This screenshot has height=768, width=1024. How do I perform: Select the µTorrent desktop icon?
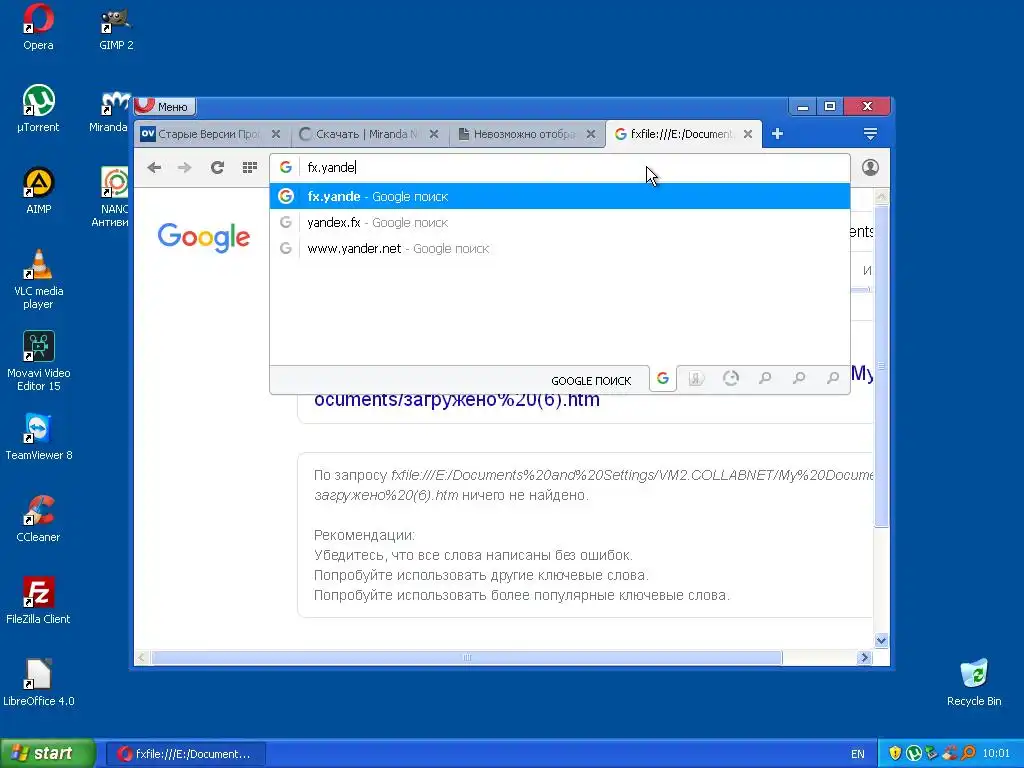[x=38, y=109]
